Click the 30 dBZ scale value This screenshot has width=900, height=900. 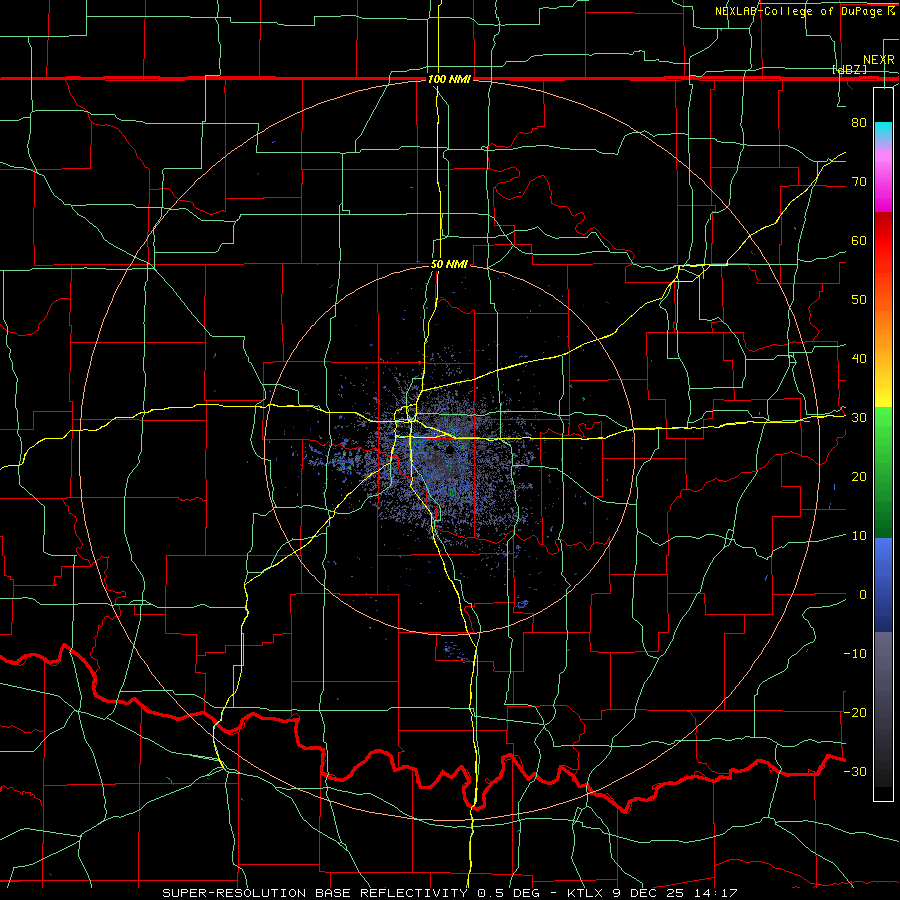click(x=859, y=418)
